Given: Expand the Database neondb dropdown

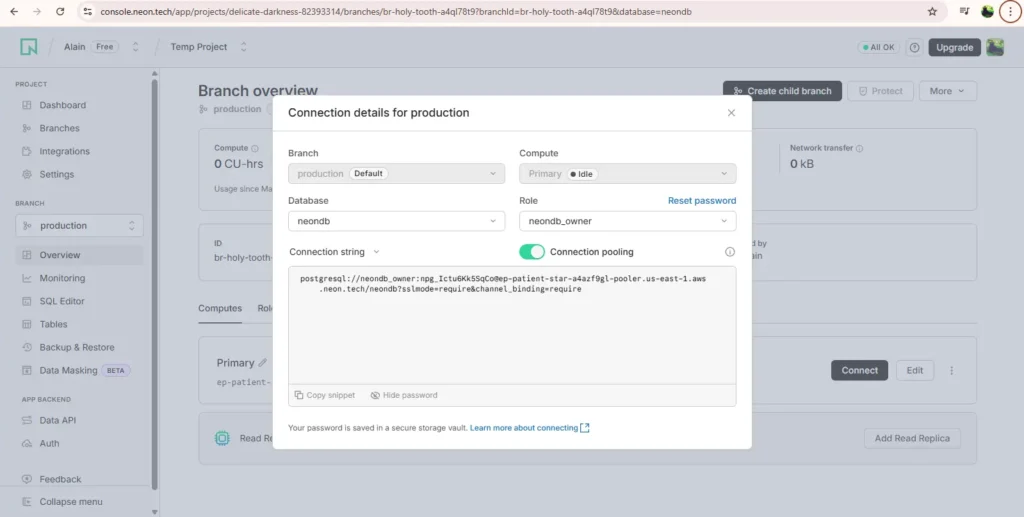Looking at the screenshot, I should point(396,221).
